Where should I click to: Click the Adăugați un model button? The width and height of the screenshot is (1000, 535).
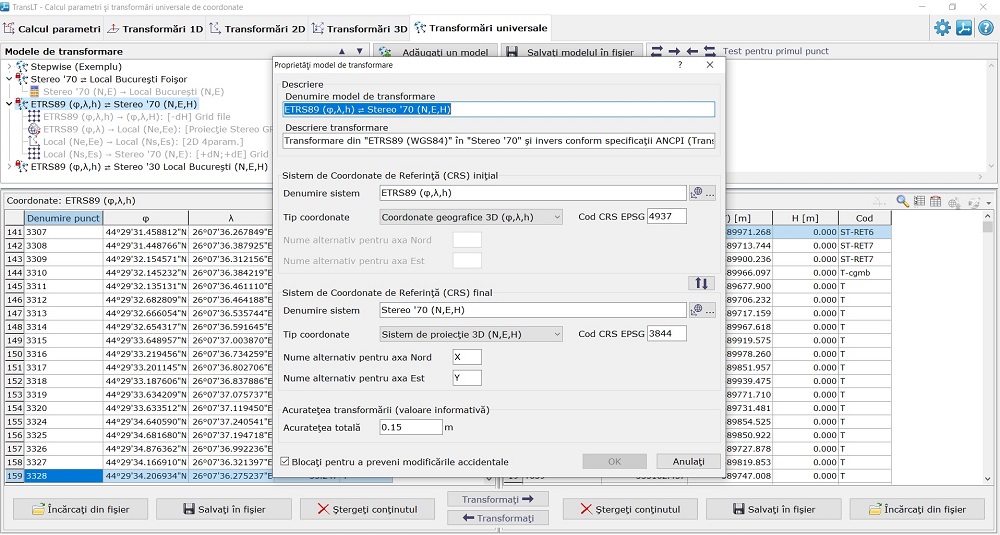coord(436,52)
